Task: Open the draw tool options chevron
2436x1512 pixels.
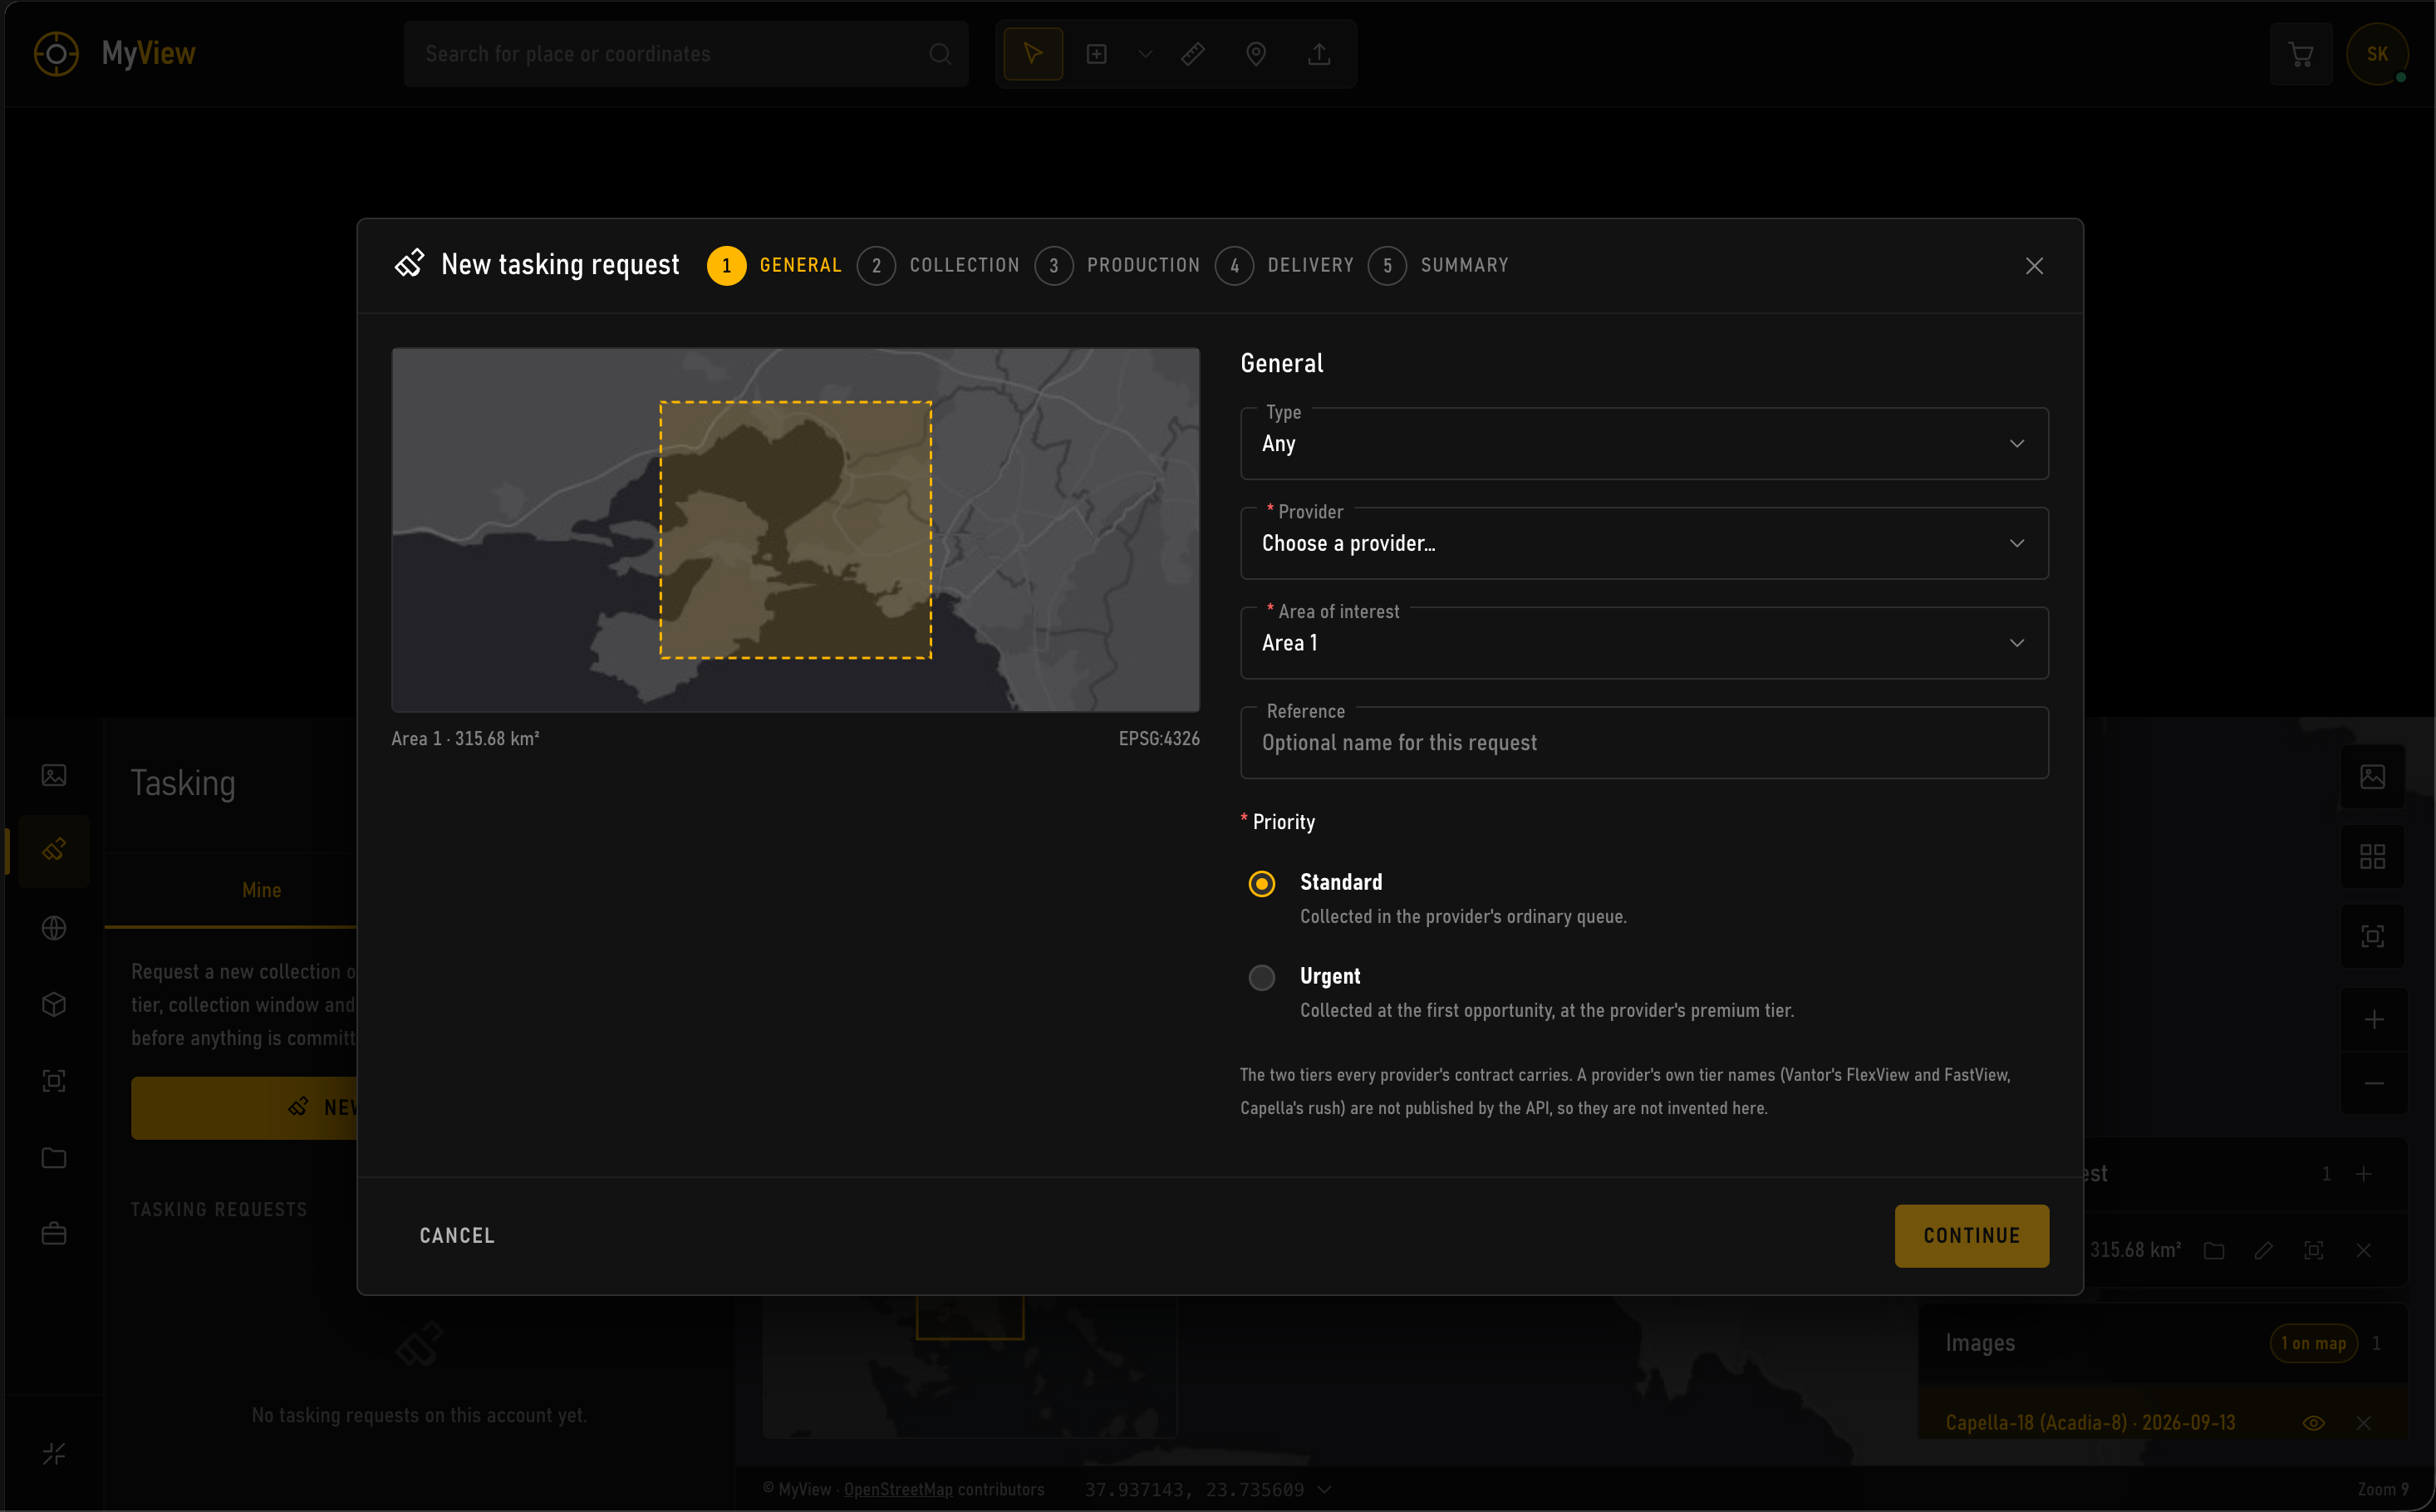Action: [x=1146, y=54]
